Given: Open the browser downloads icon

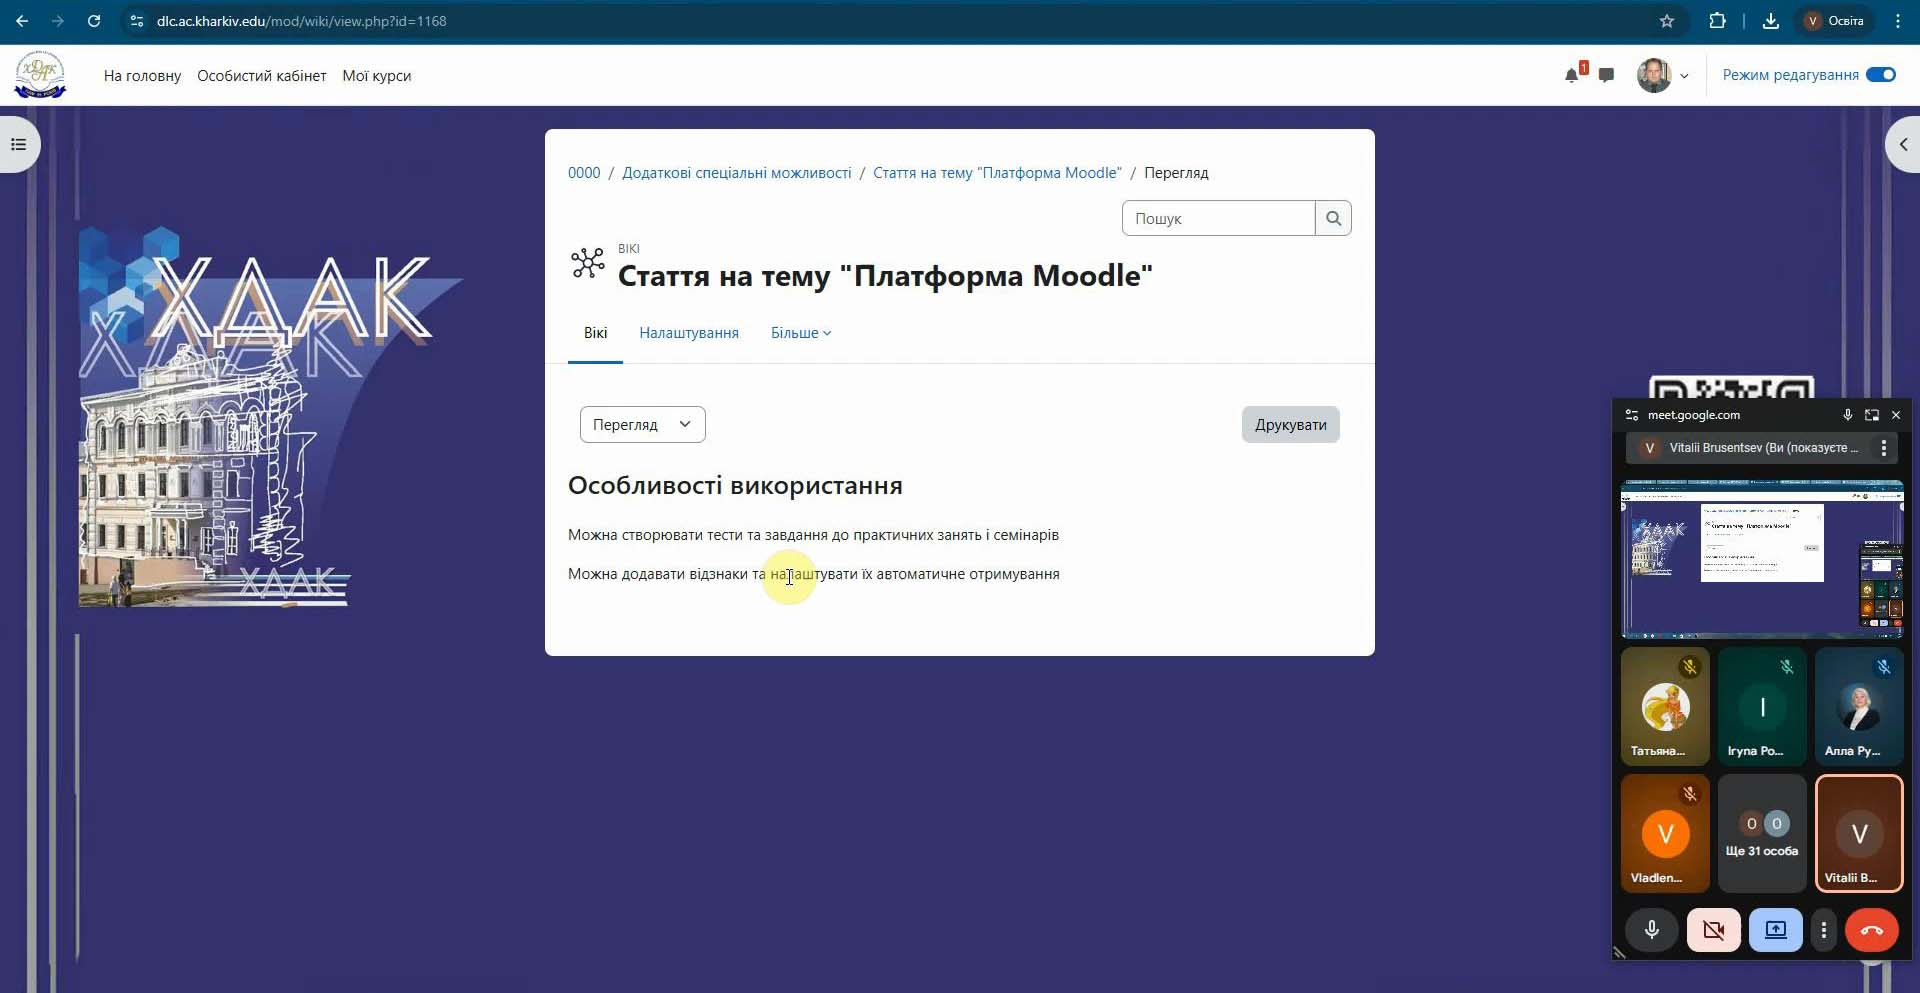Looking at the screenshot, I should pos(1770,21).
